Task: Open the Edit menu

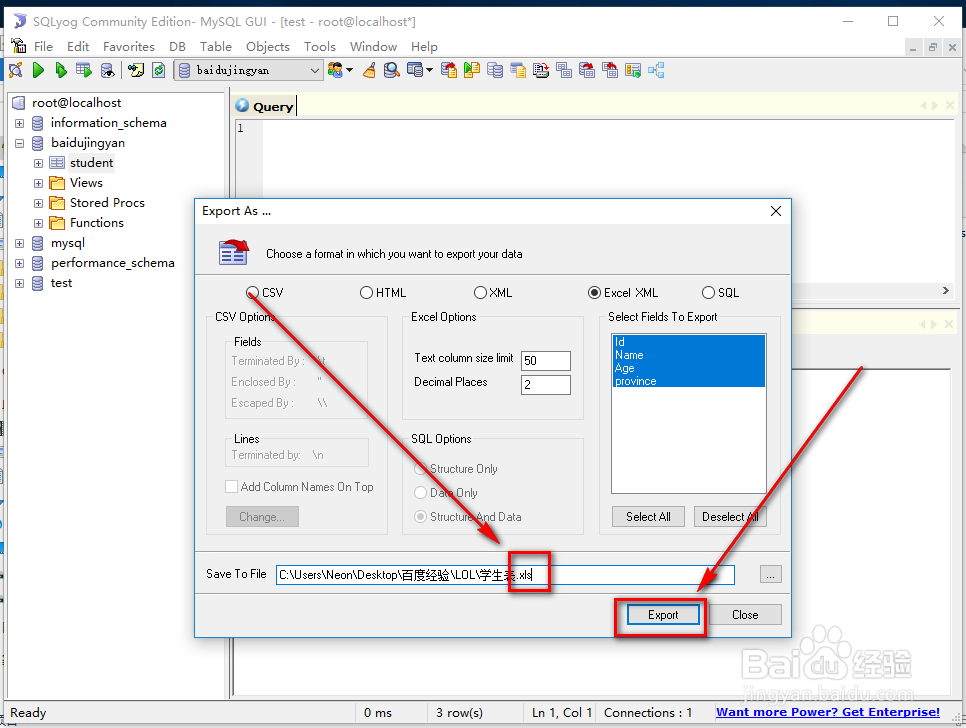Action: tap(78, 46)
